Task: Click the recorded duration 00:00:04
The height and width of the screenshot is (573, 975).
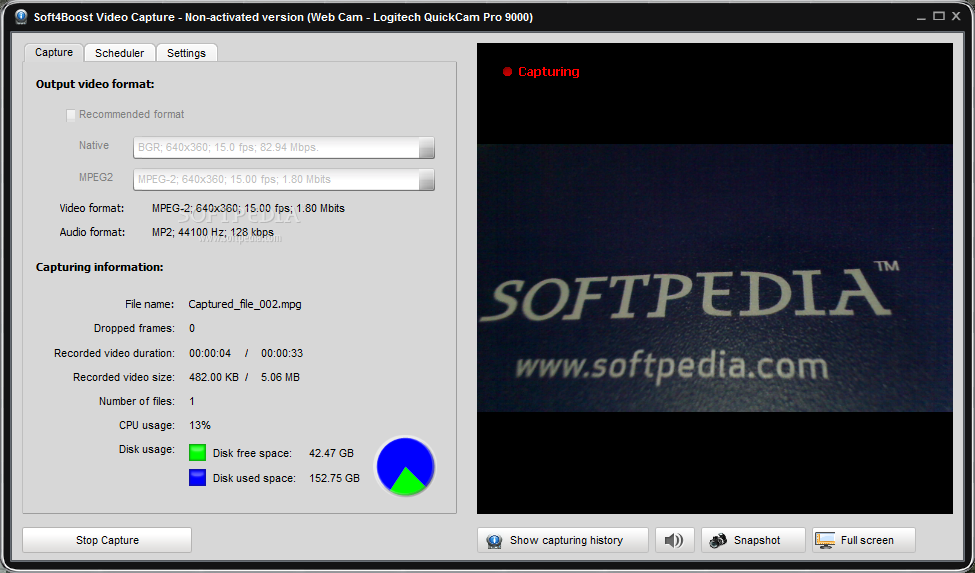Action: click(x=210, y=353)
